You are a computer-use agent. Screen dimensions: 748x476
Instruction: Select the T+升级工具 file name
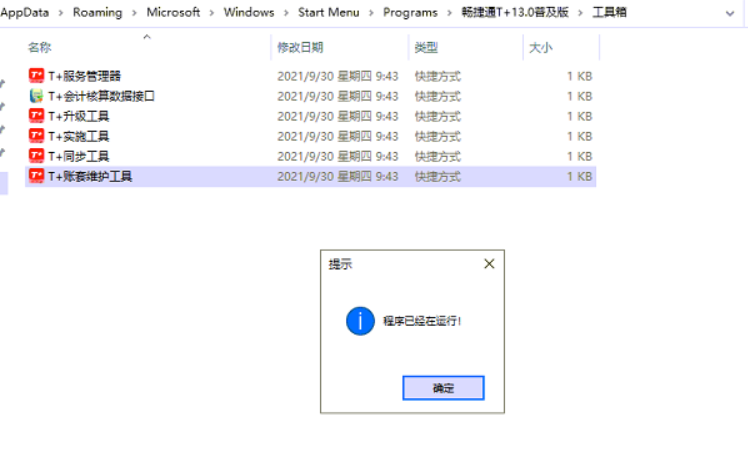tap(79, 116)
